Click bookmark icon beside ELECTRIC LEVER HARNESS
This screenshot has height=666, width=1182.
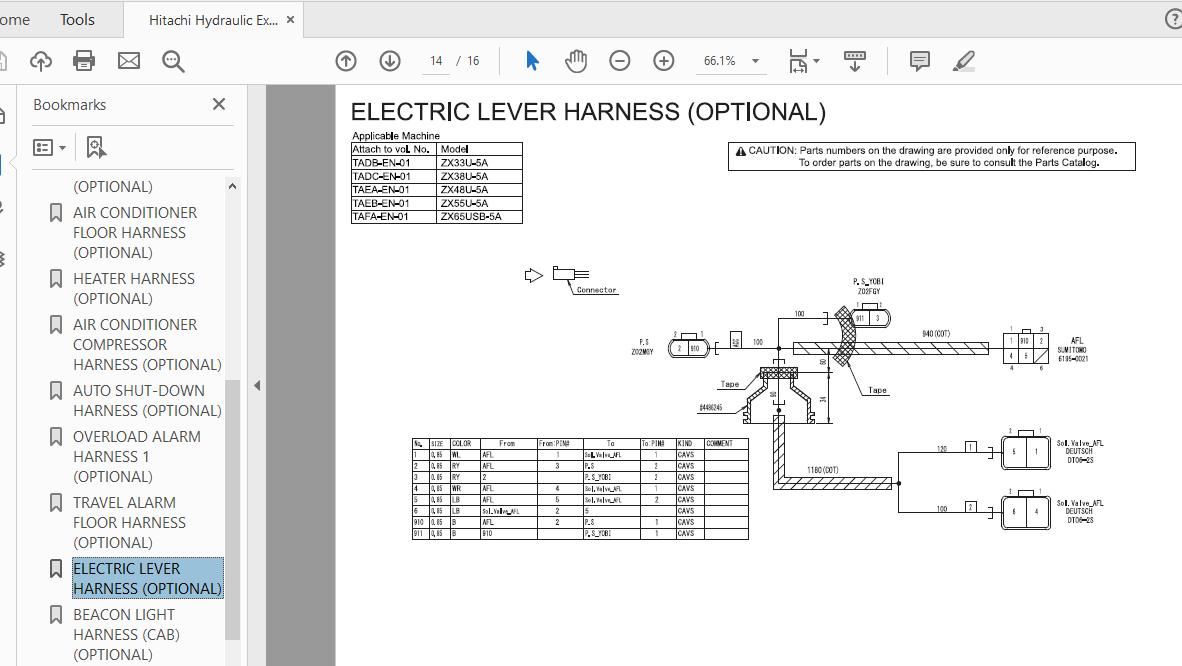pyautogui.click(x=56, y=569)
